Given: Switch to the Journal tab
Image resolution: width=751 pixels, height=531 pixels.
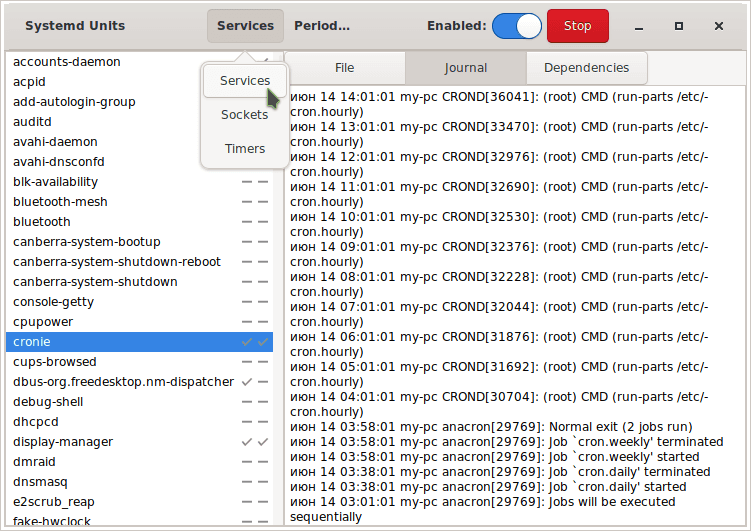Looking at the screenshot, I should pyautogui.click(x=466, y=68).
